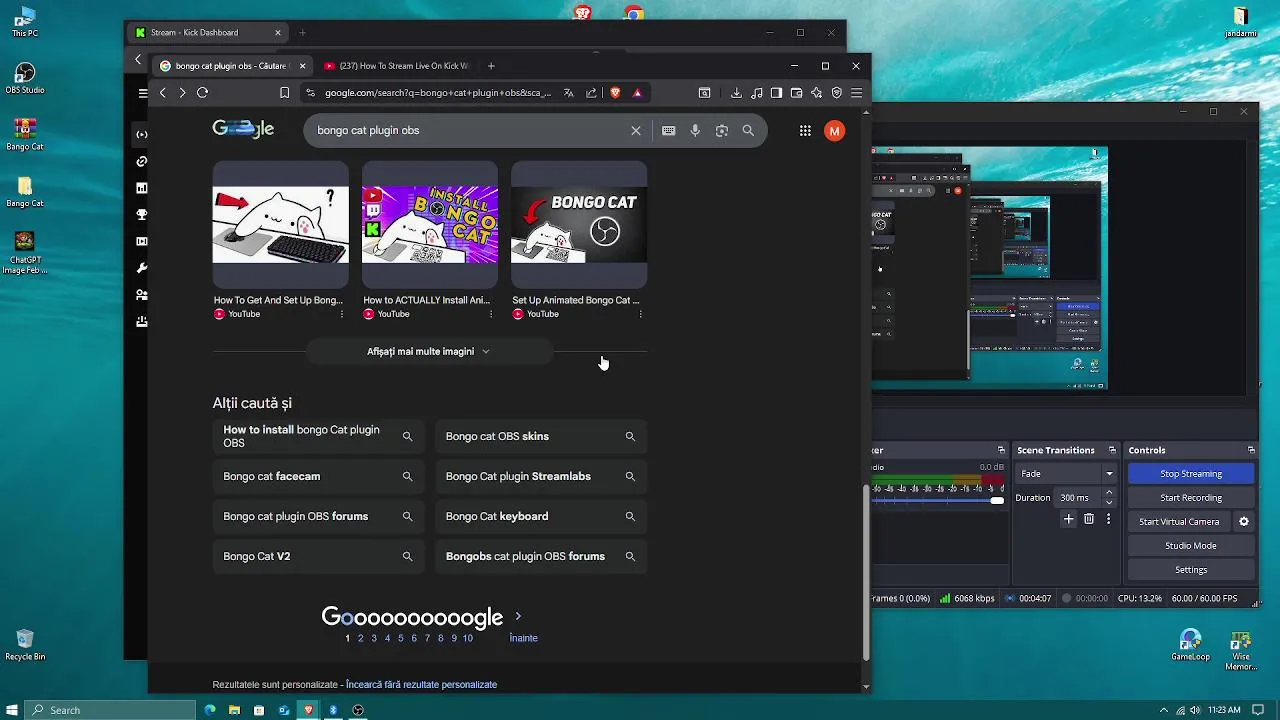Remove transition with trash icon in OBS
Viewport: 1280px width, 720px height.
click(x=1089, y=519)
